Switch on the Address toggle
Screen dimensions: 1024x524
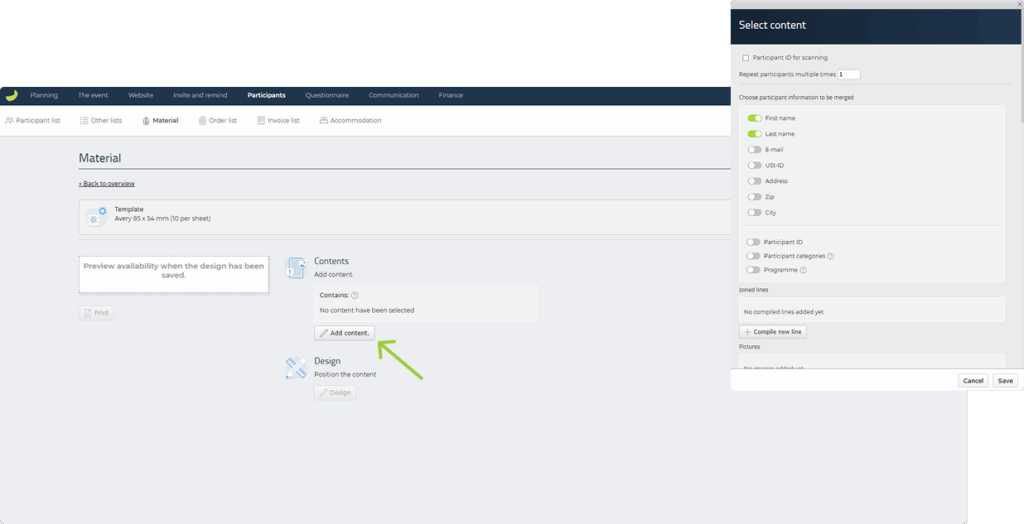[754, 181]
